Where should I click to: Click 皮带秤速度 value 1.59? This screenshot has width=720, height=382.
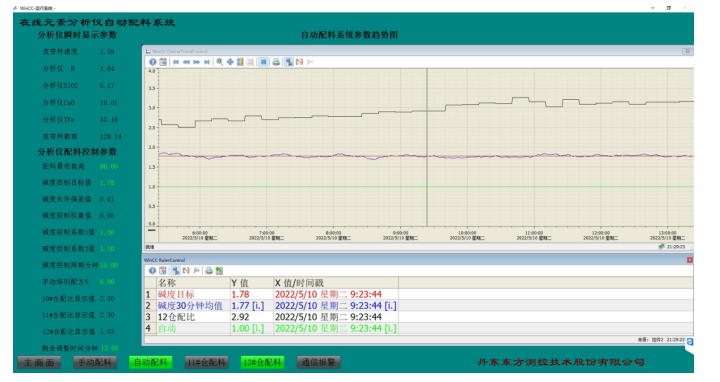click(107, 51)
